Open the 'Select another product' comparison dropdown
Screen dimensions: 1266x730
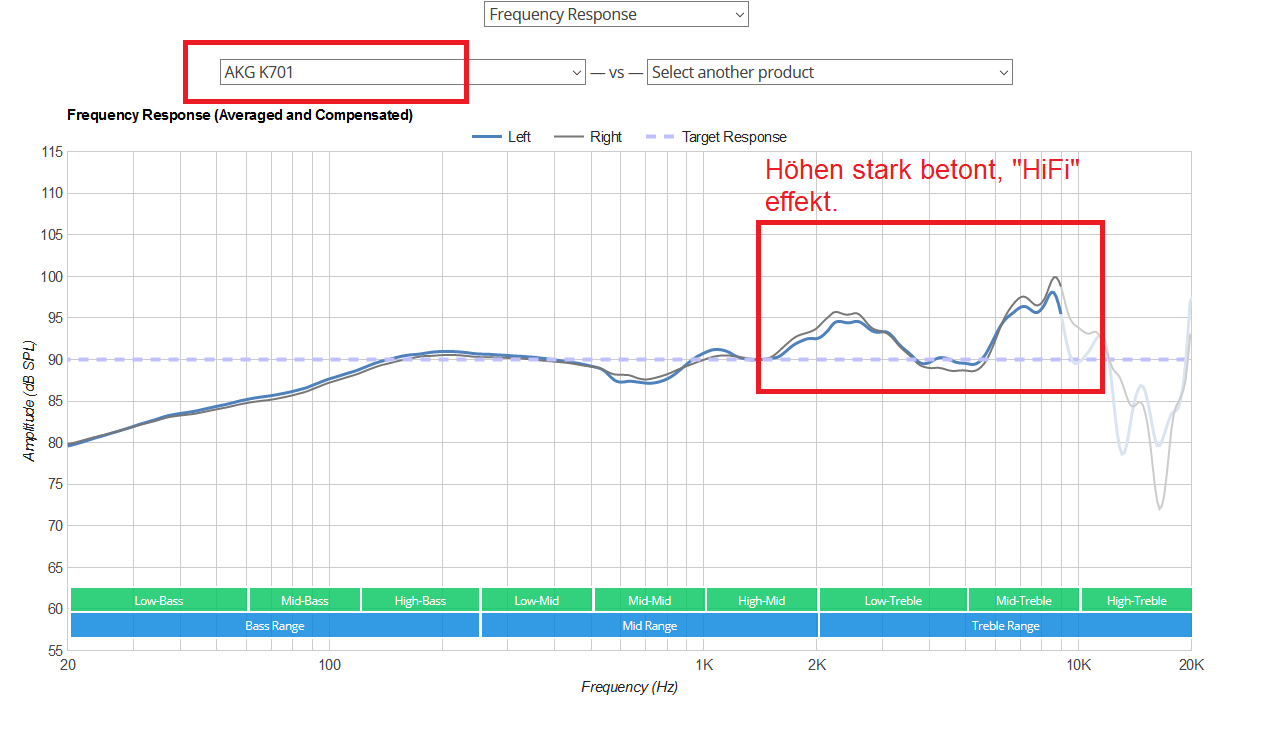coord(830,72)
